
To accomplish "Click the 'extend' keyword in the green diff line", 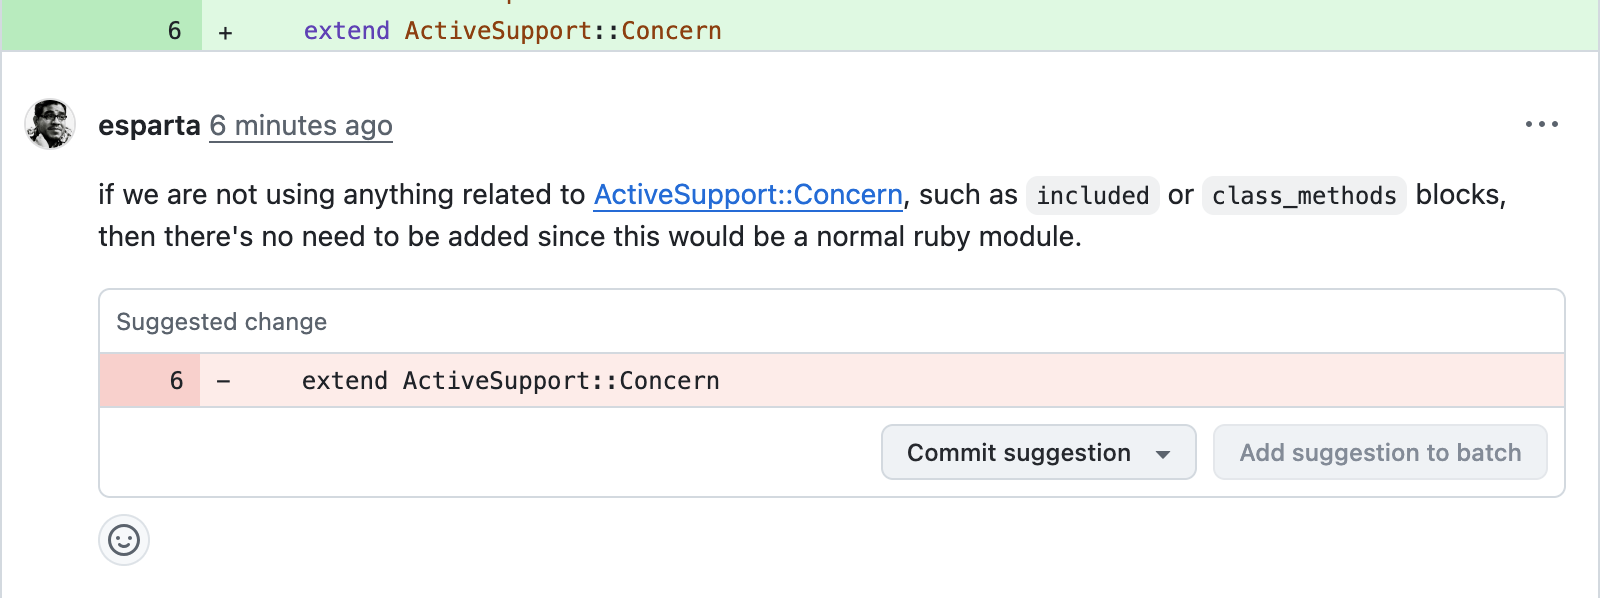I will coord(346,31).
